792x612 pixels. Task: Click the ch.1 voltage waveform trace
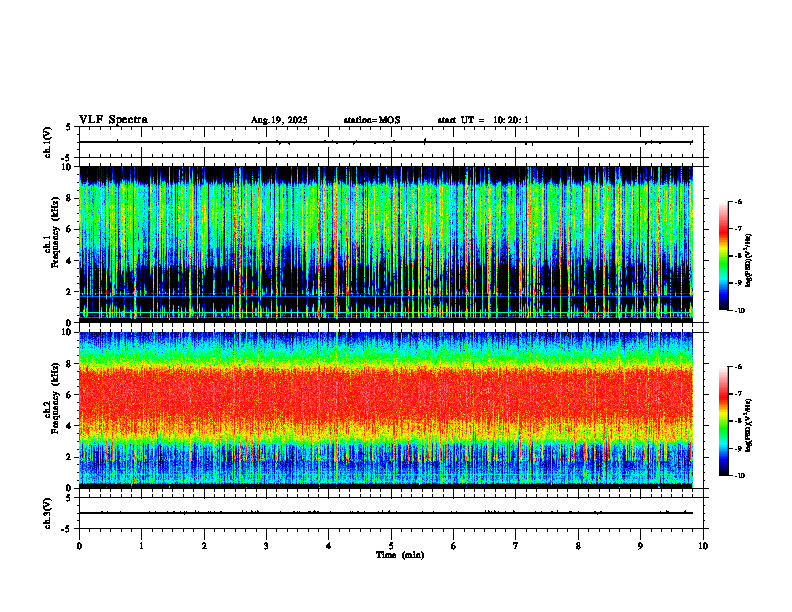[386, 142]
